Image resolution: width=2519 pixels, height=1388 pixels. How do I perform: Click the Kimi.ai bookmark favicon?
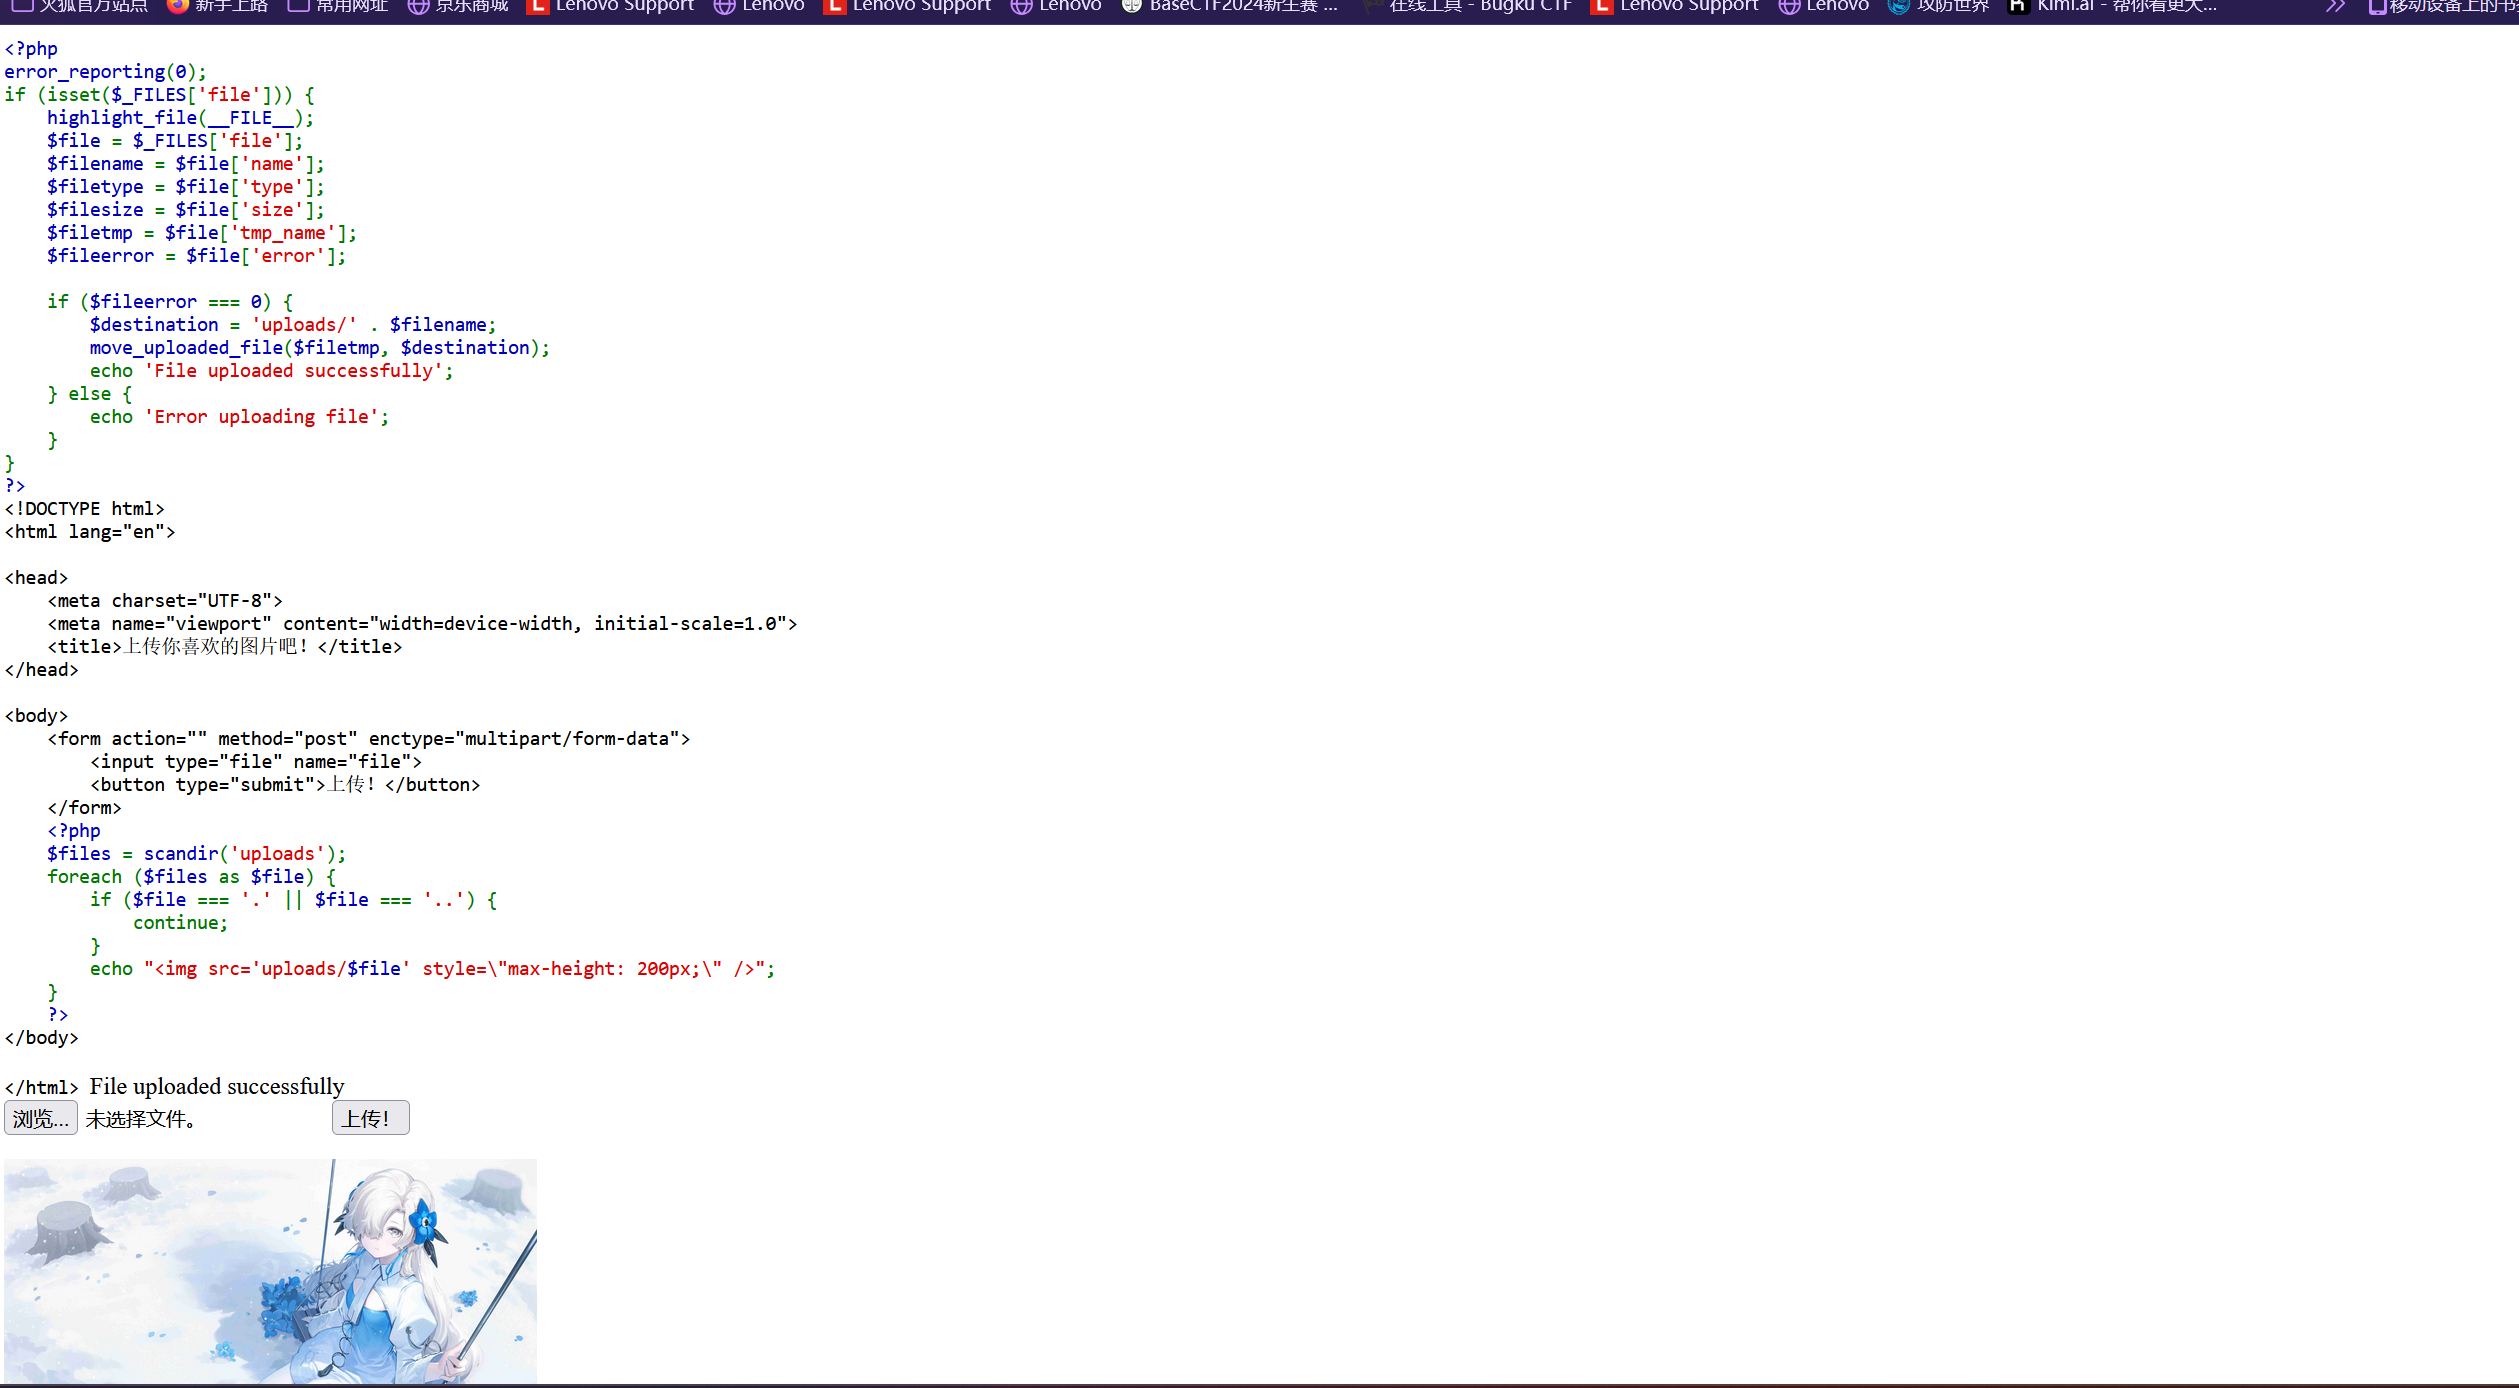2019,6
